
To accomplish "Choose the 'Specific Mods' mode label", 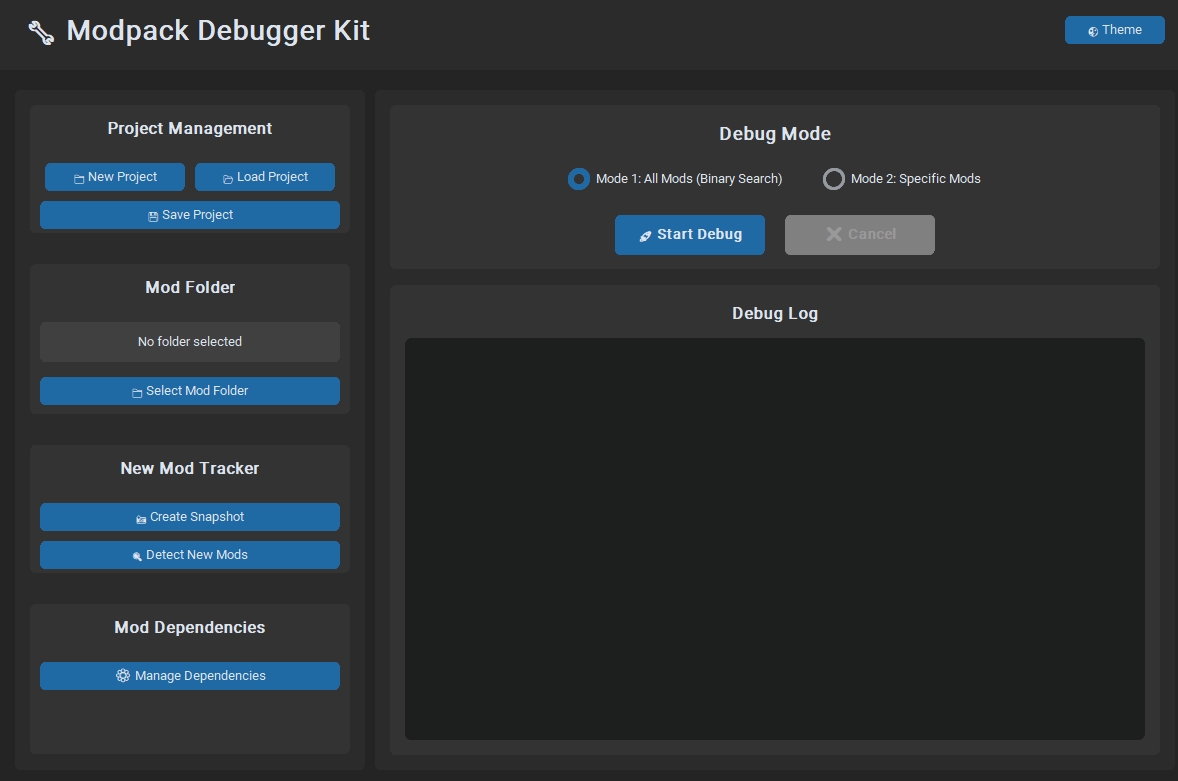I will 915,179.
